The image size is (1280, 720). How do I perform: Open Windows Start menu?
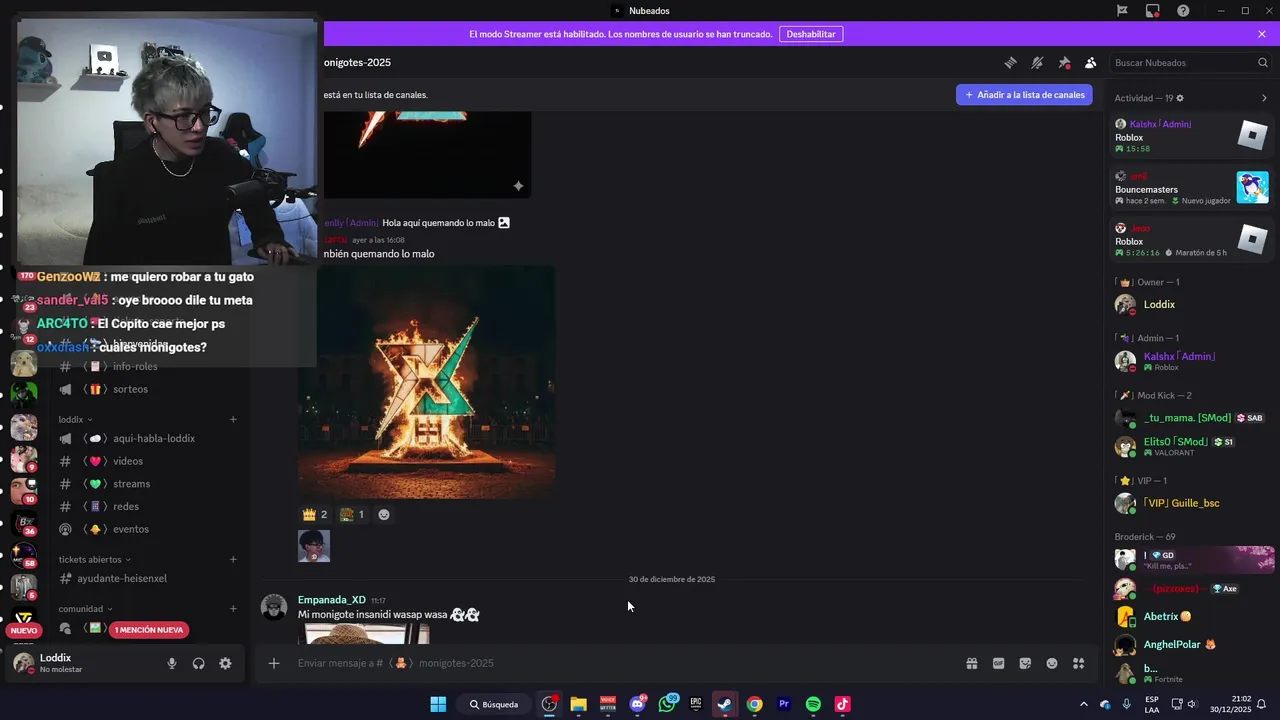click(x=438, y=704)
